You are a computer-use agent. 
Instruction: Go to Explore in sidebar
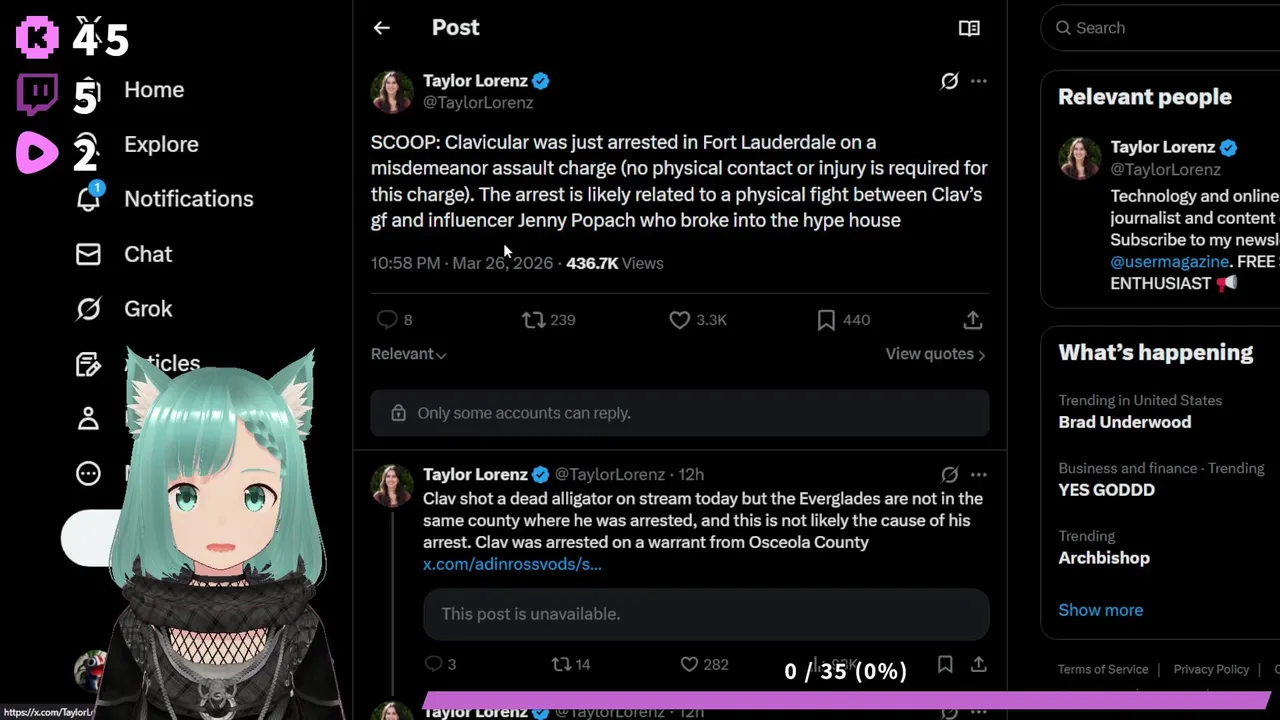coord(161,144)
